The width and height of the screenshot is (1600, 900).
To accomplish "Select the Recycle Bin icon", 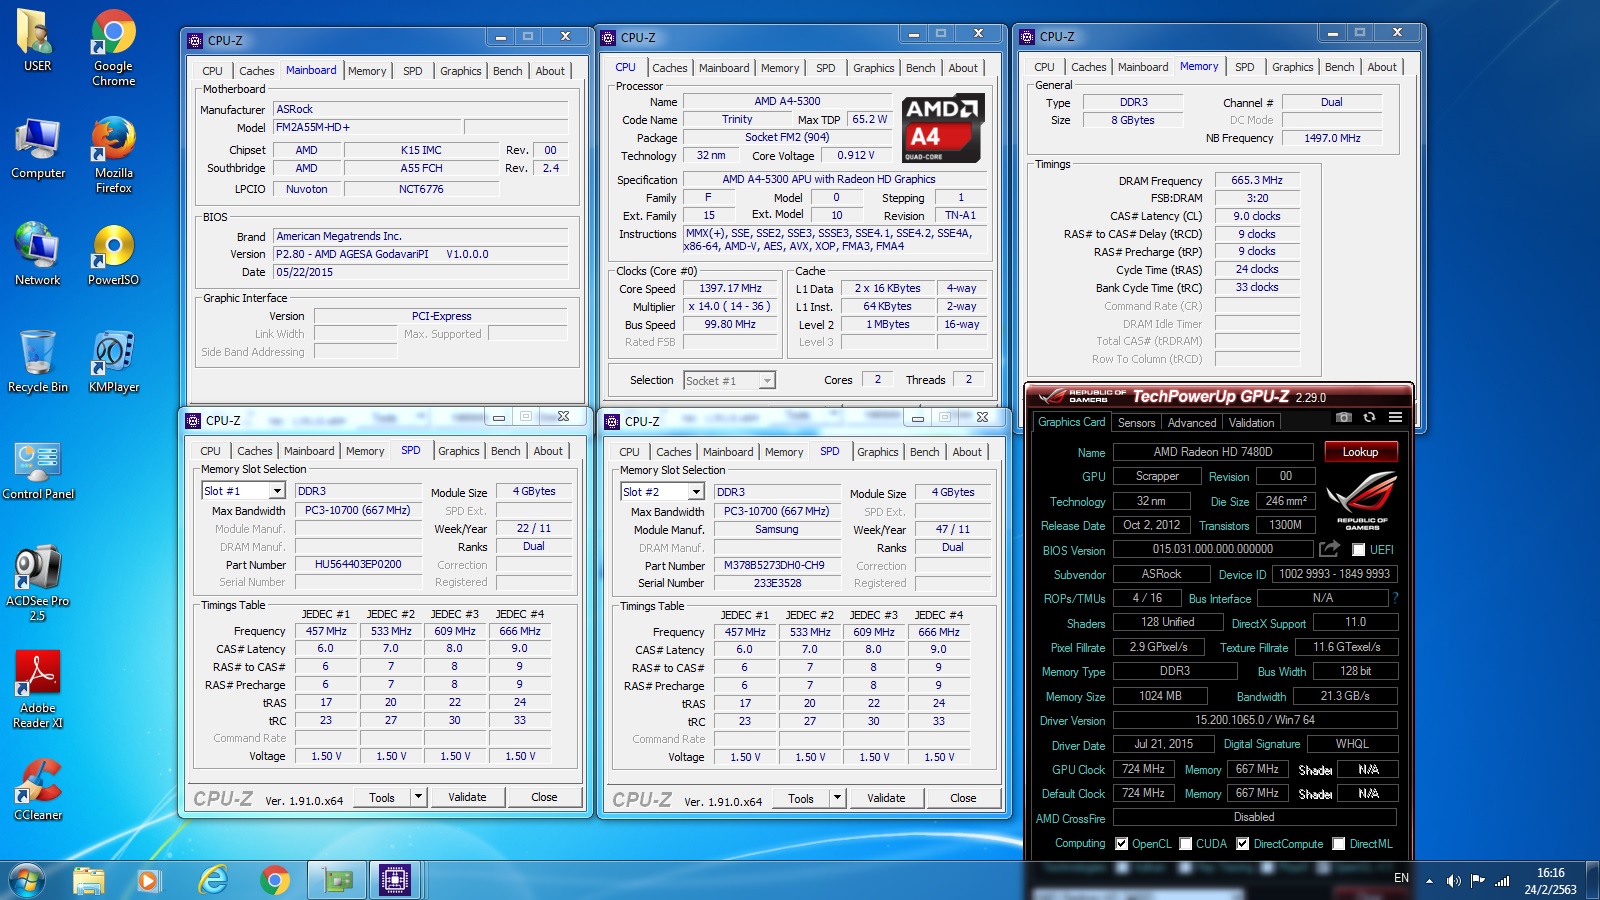I will [38, 362].
